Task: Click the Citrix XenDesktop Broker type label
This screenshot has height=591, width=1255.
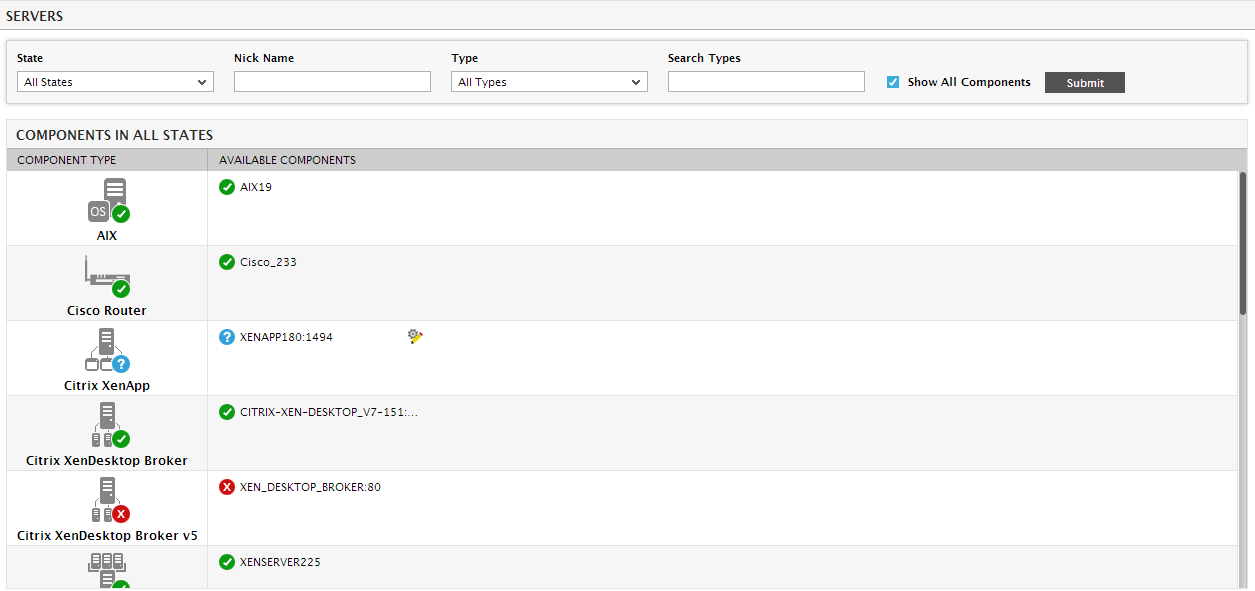Action: (x=107, y=461)
